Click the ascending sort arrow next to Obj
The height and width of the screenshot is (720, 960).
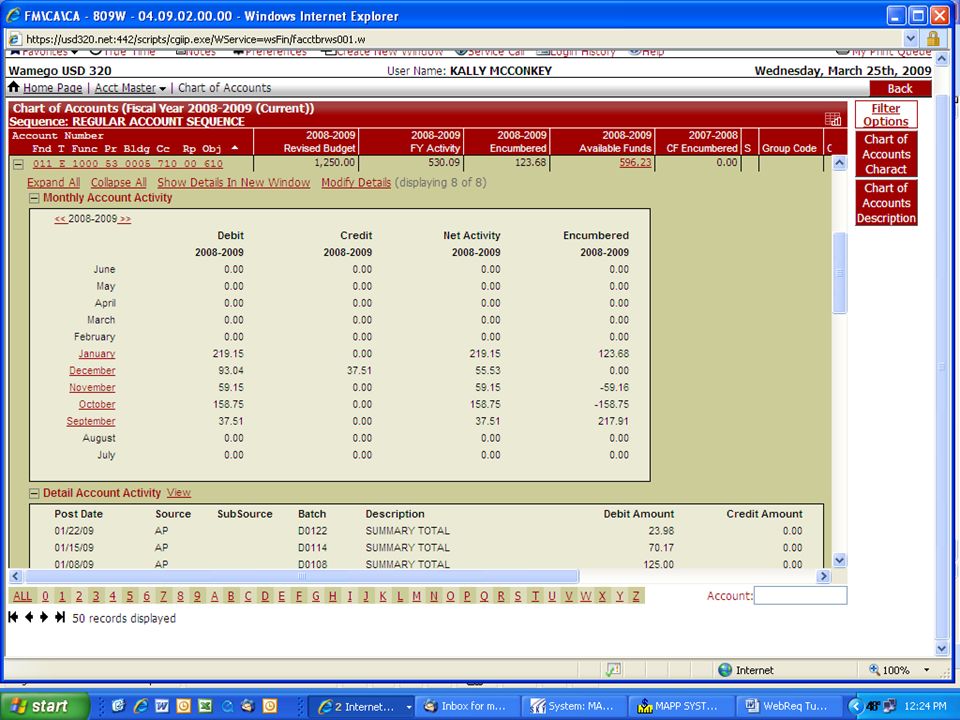pos(234,148)
